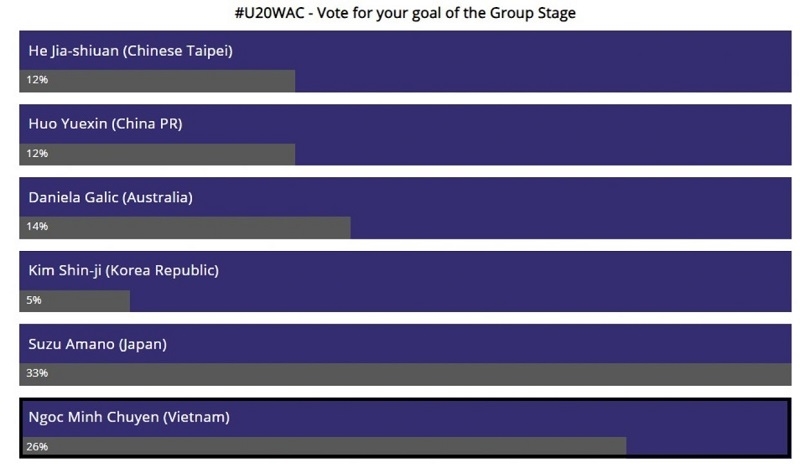Click the 14% gray bar under Daniela Galic

click(x=185, y=228)
